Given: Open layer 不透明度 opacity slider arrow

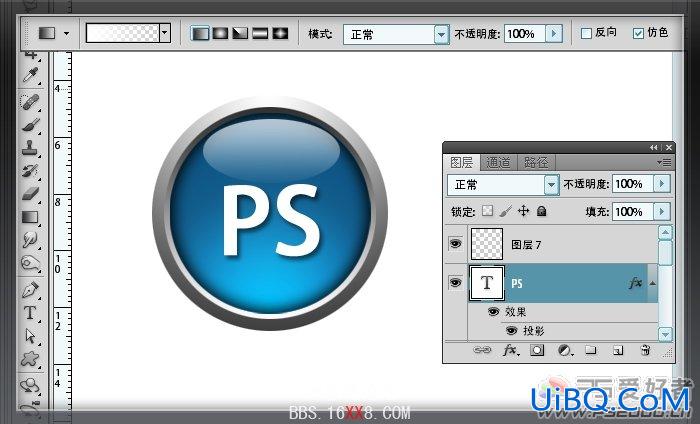Looking at the screenshot, I should [662, 184].
